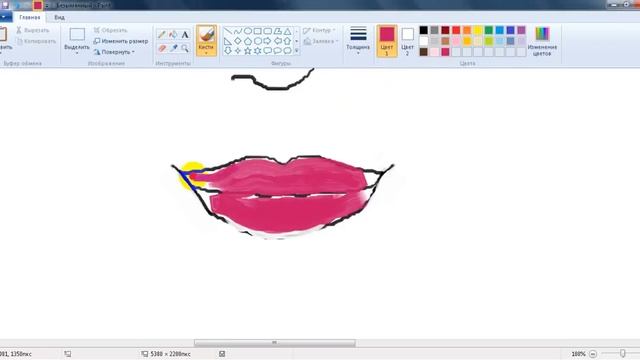Choose the Down arrow shape
Image resolution: width=640 pixels, height=360 pixels.
[228, 51]
